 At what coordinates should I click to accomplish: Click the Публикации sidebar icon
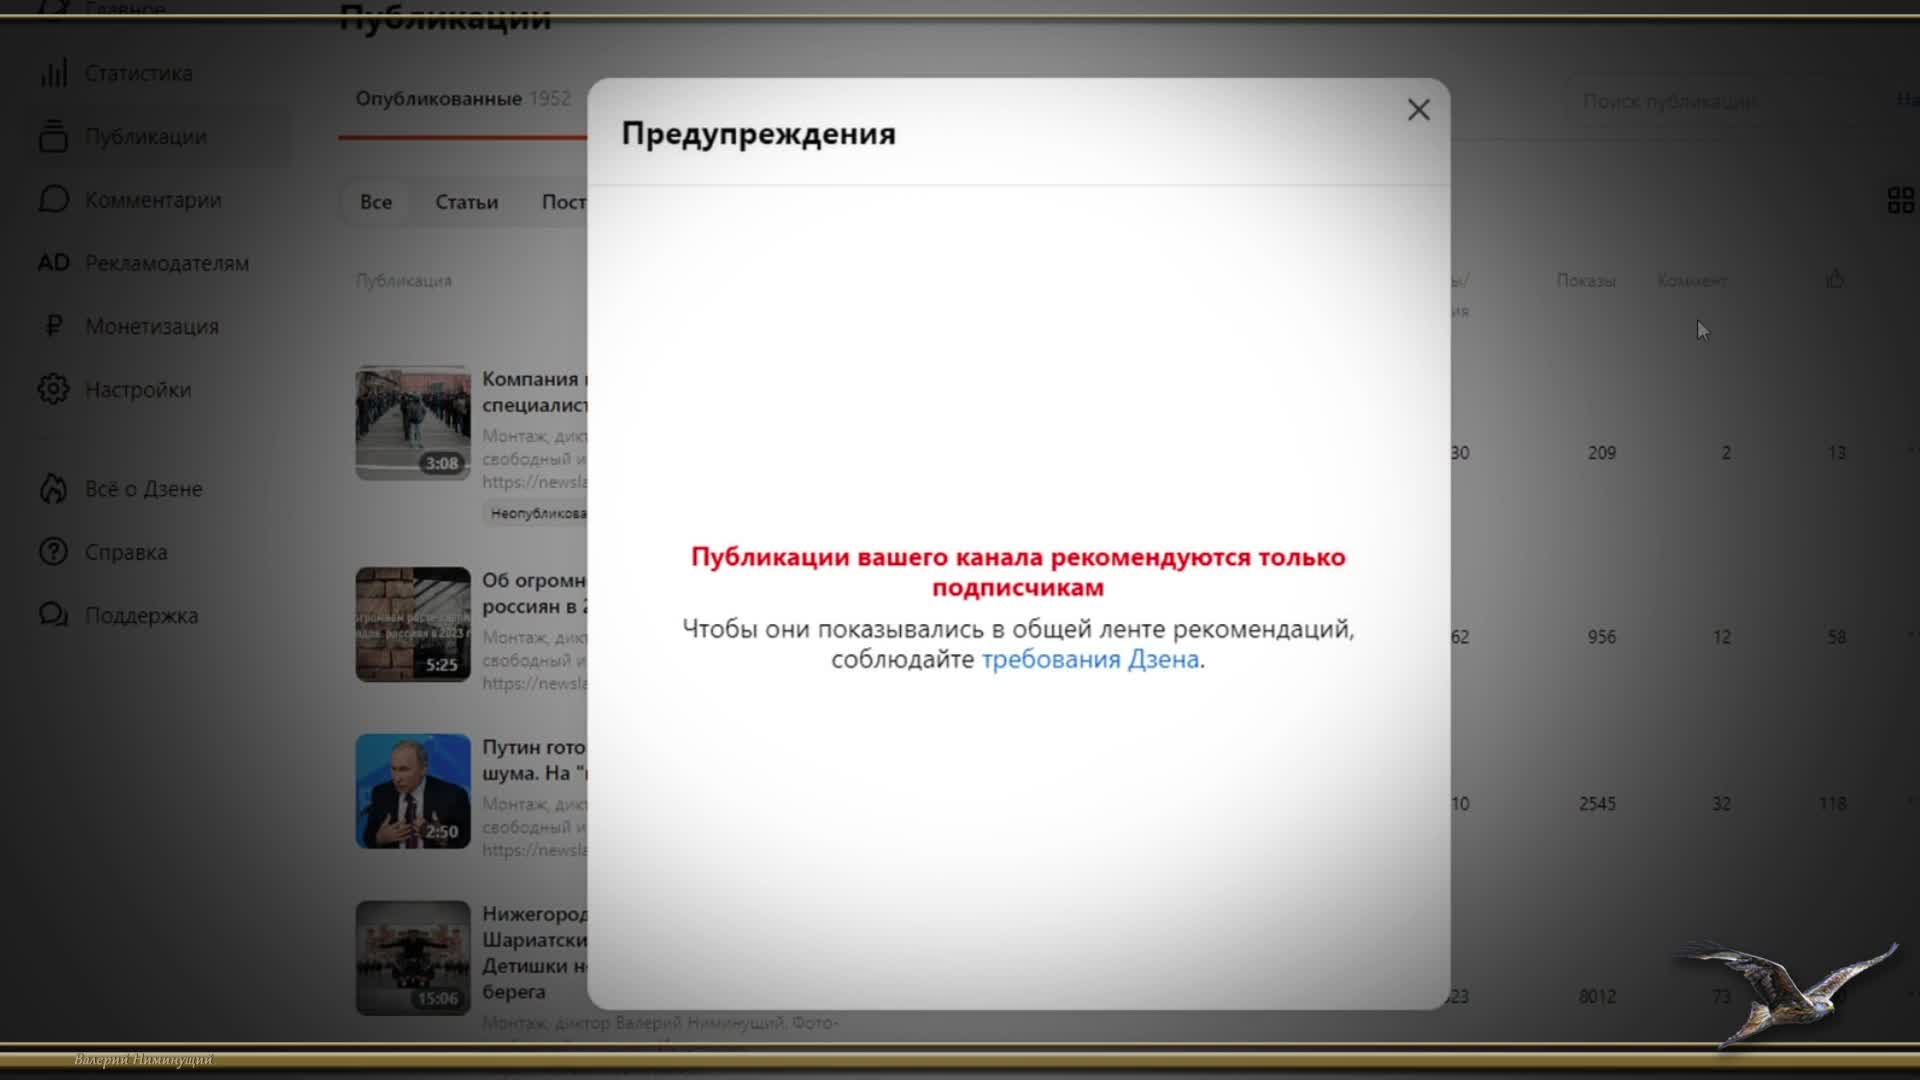53,136
